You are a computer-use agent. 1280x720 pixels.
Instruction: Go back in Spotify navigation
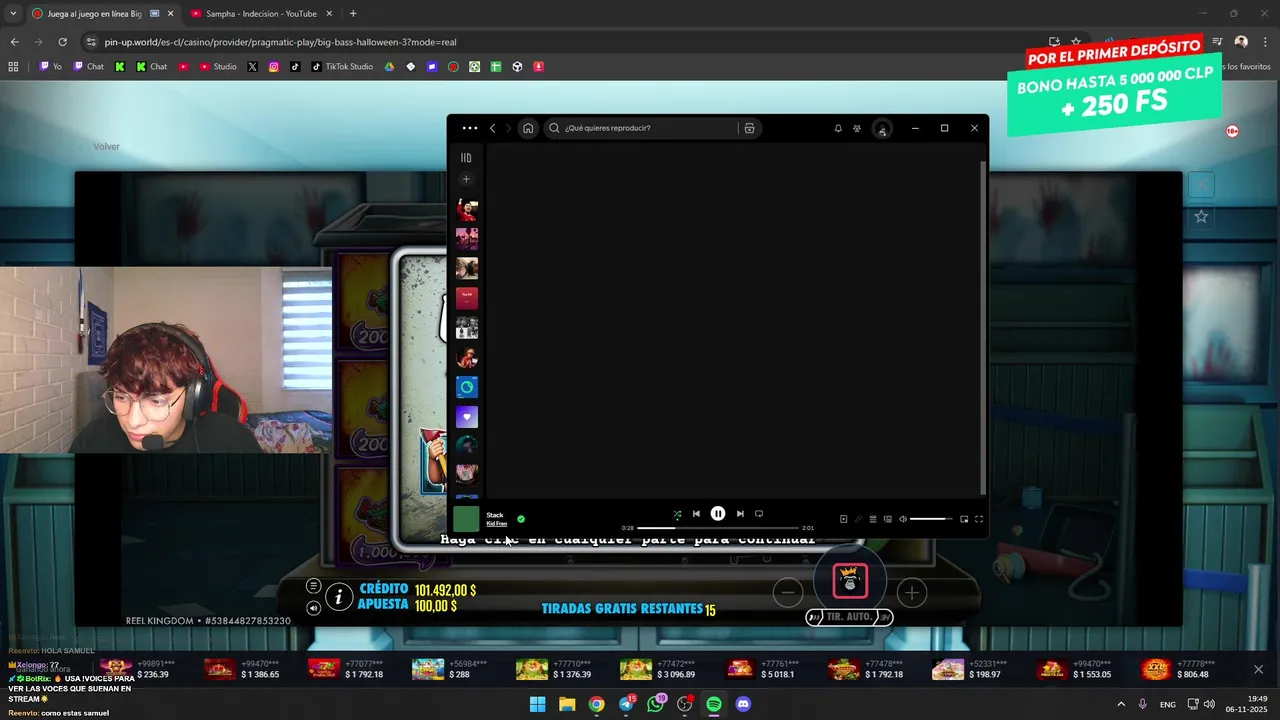tap(492, 128)
